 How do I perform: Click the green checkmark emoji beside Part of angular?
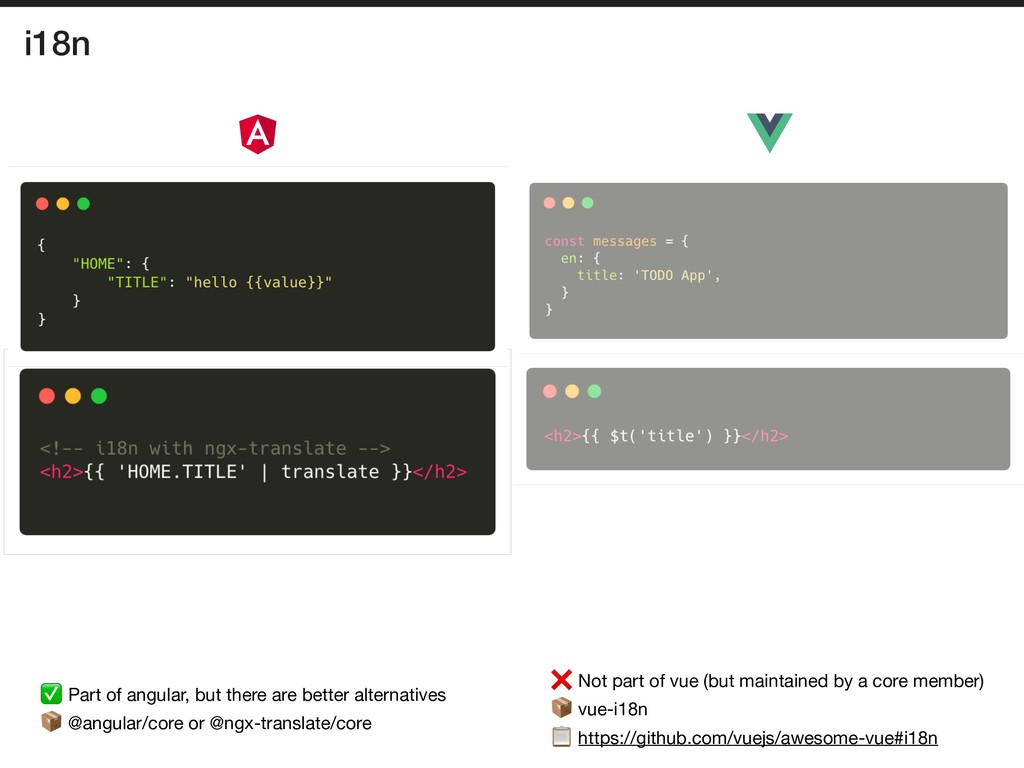51,694
